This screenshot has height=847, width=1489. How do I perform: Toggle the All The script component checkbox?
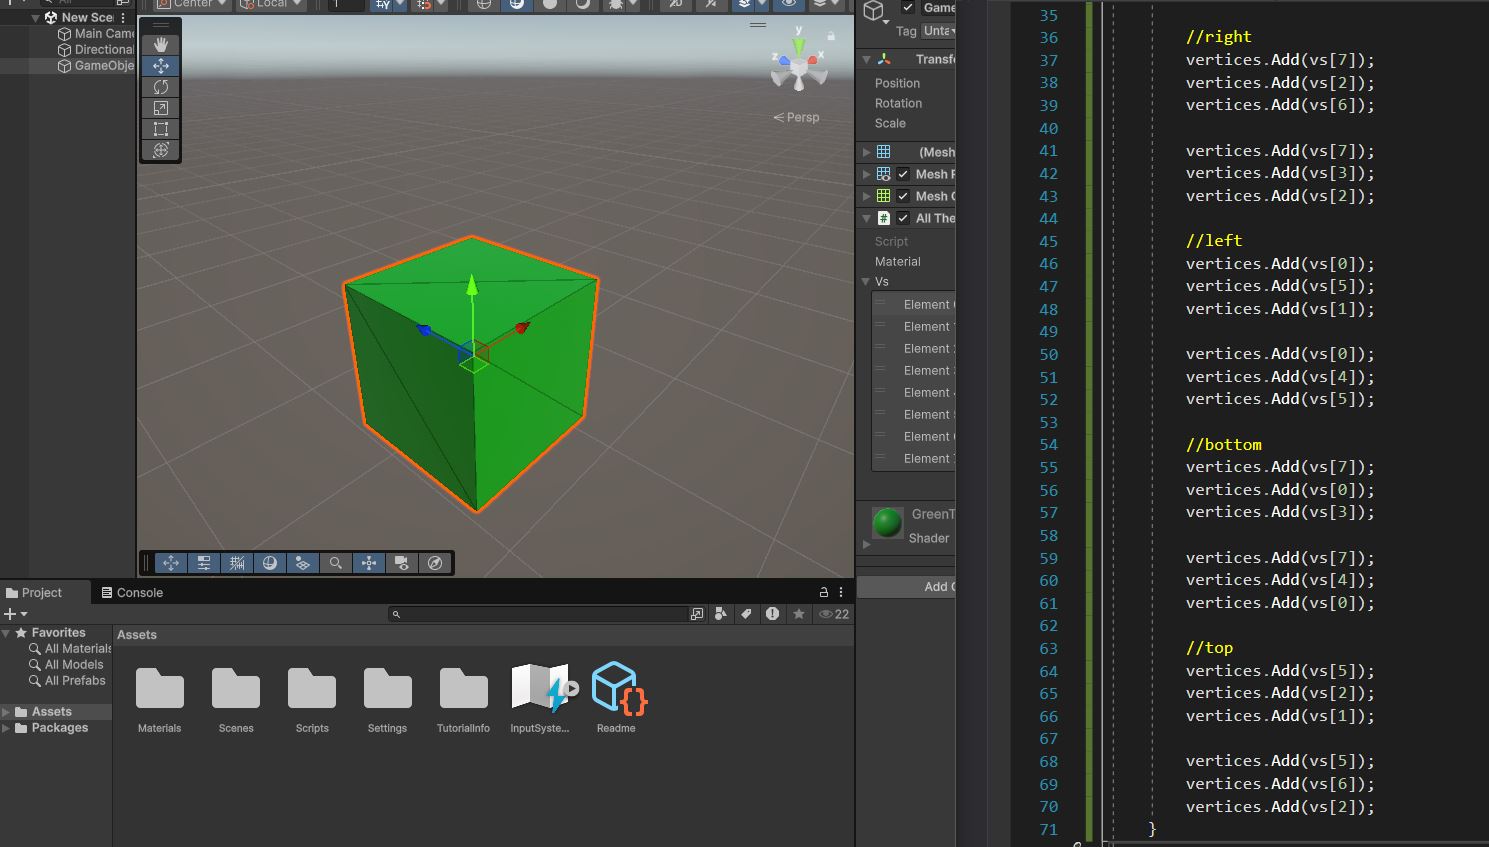(903, 218)
